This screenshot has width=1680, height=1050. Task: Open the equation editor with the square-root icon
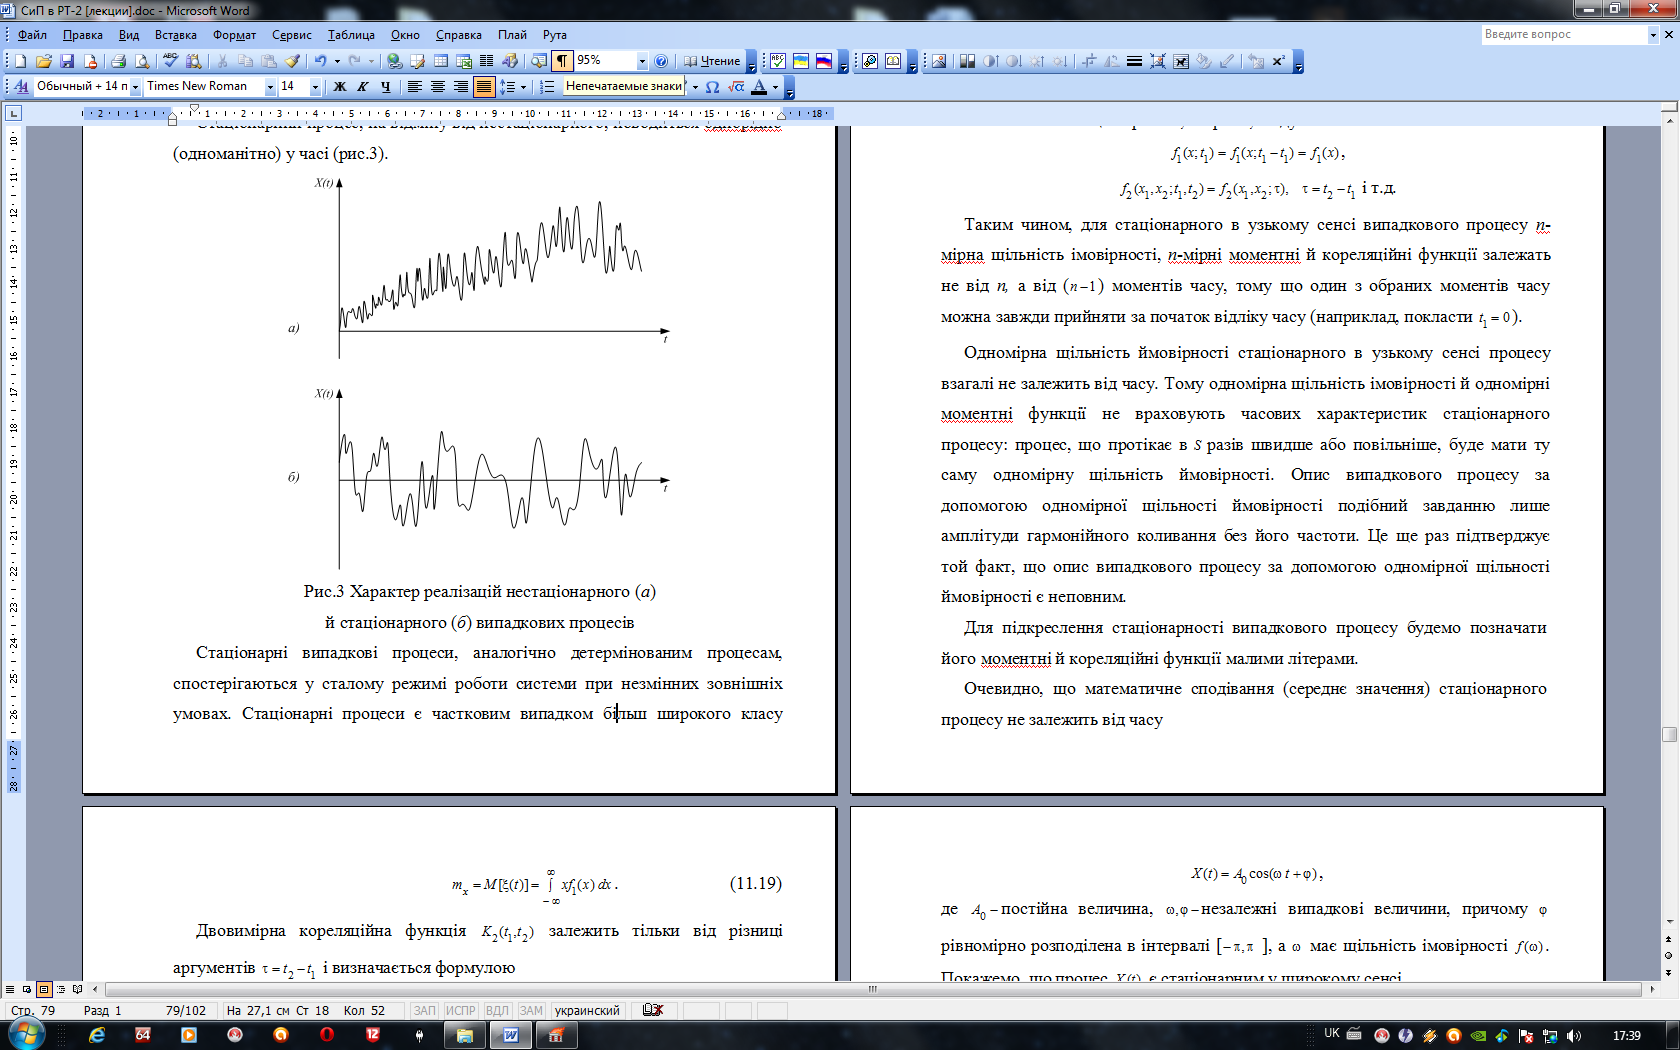[x=736, y=87]
